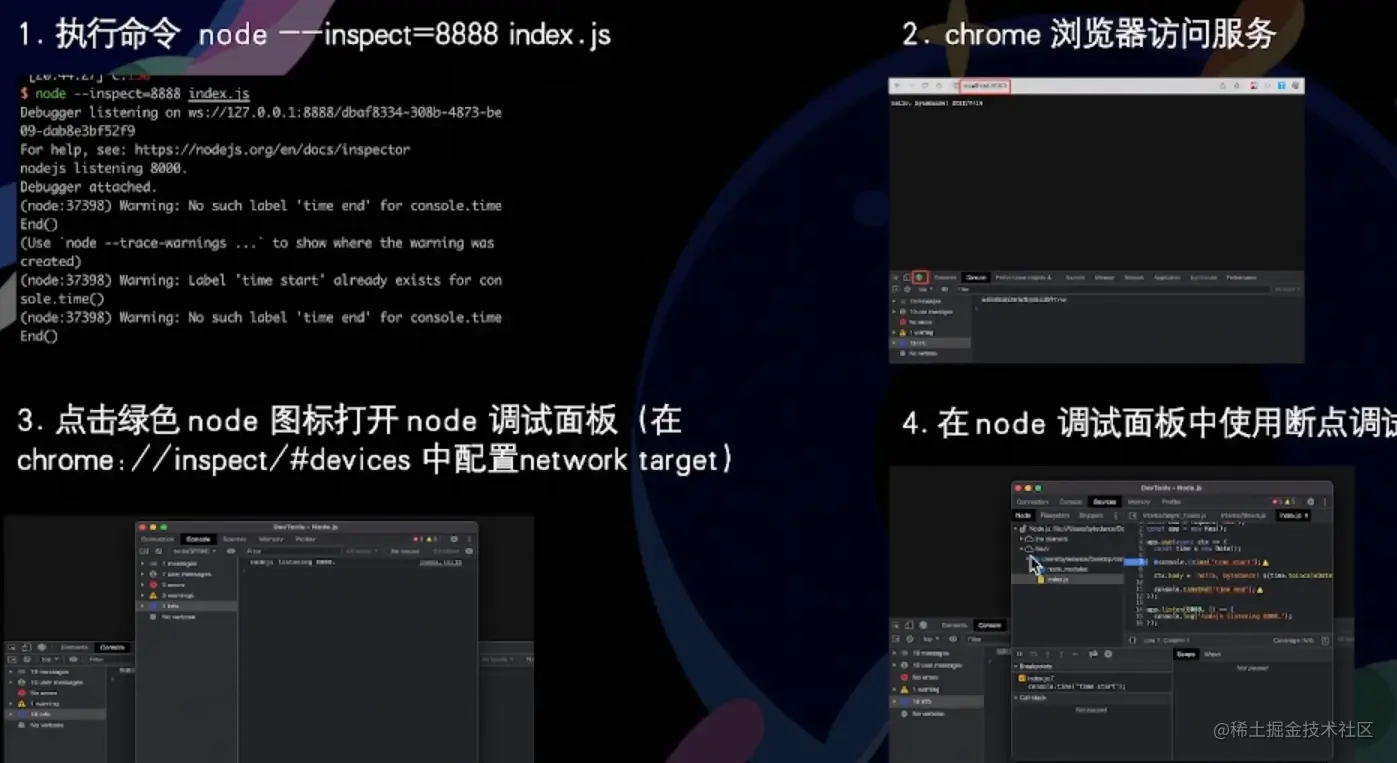Click the bookmark star in step 2 browser

1237,86
